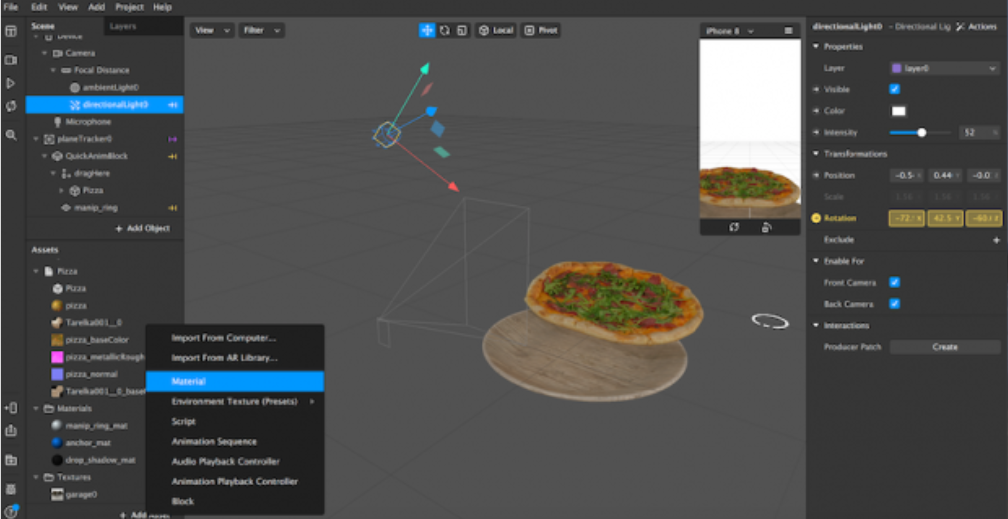Viewport: 1008px width, 519px height.
Task: Click the restart refresh icon in left toolbar
Action: tap(11, 107)
